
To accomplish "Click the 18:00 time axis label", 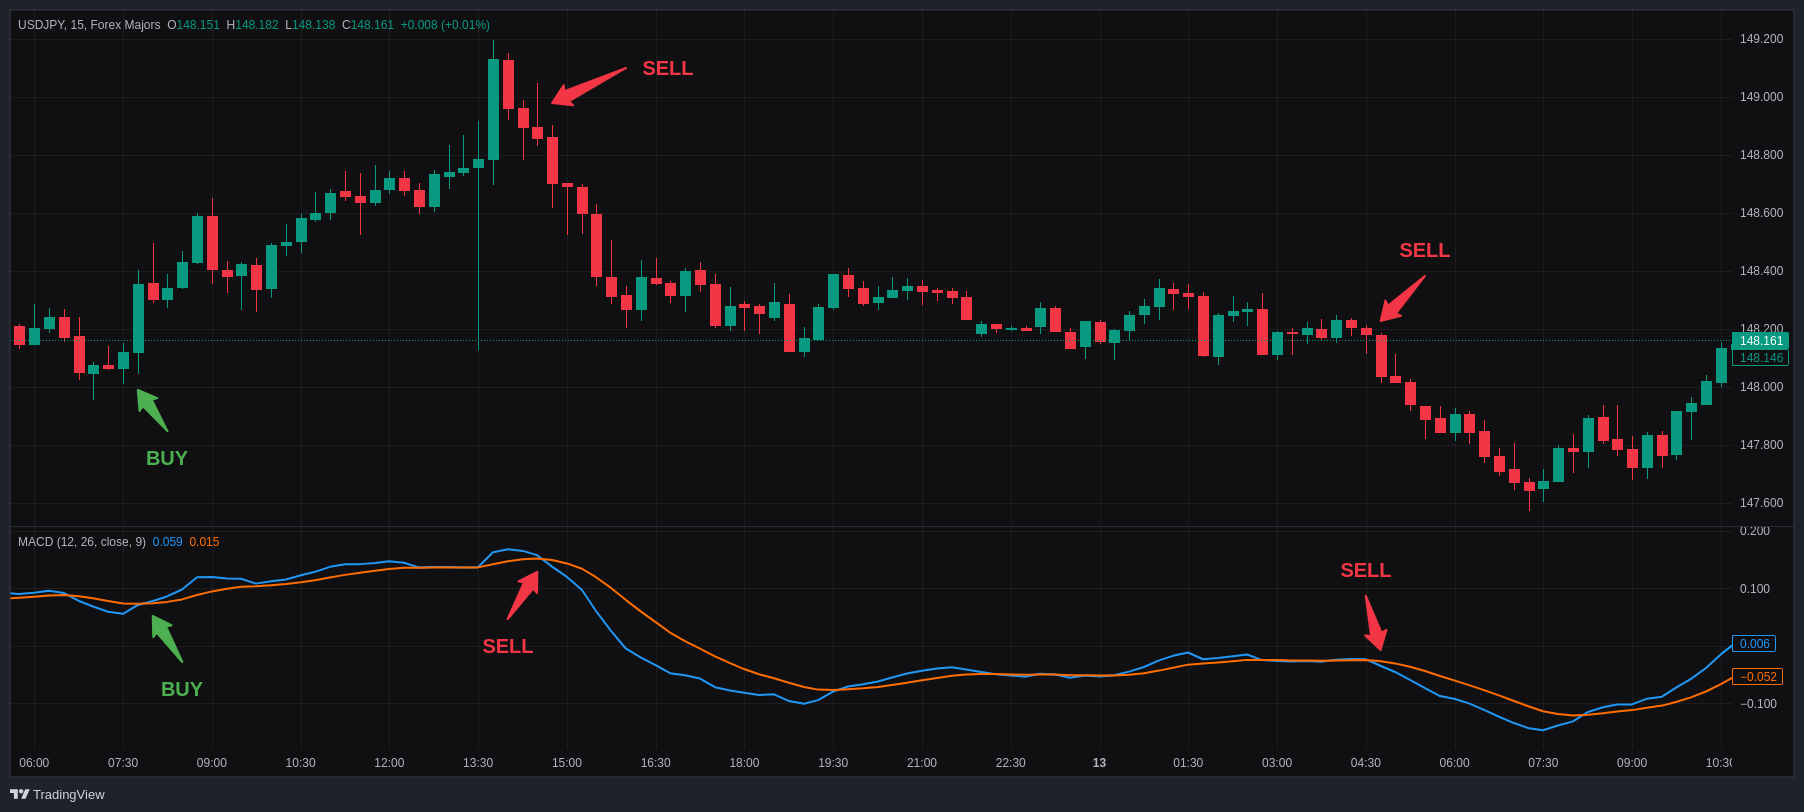I will 744,763.
